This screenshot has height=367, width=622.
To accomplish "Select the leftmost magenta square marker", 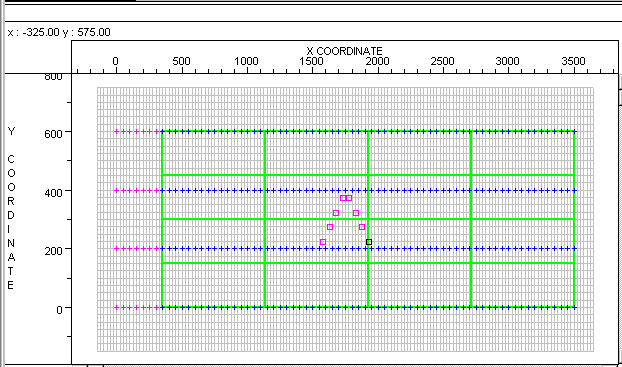I will (323, 242).
